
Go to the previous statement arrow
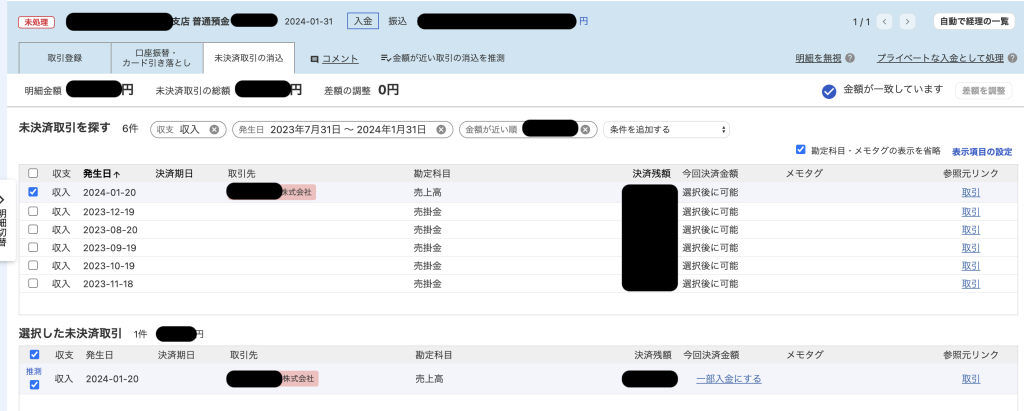coord(884,21)
